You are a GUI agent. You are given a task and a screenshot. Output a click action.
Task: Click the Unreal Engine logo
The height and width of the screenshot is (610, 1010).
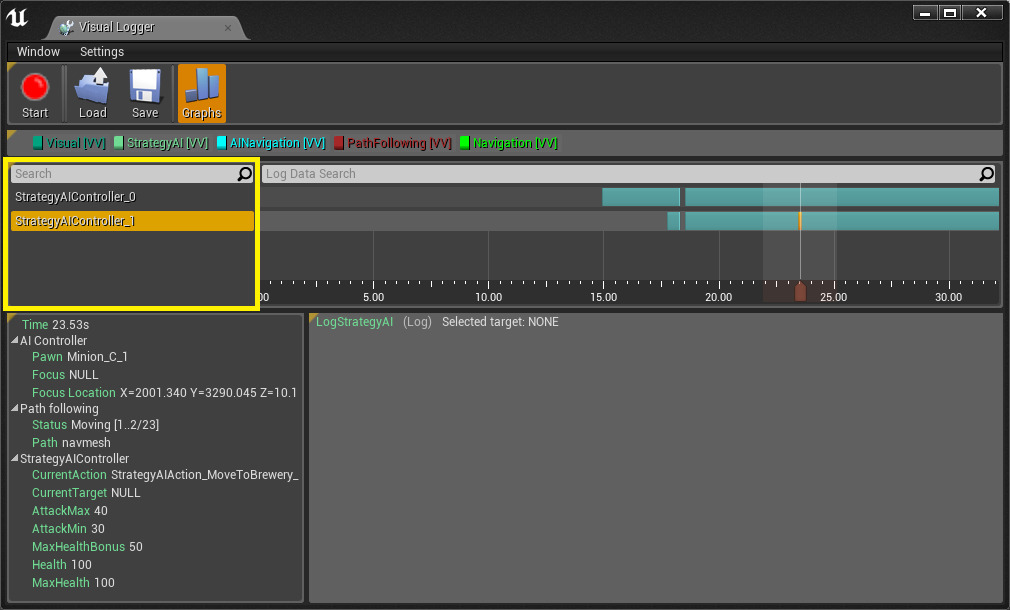point(17,18)
